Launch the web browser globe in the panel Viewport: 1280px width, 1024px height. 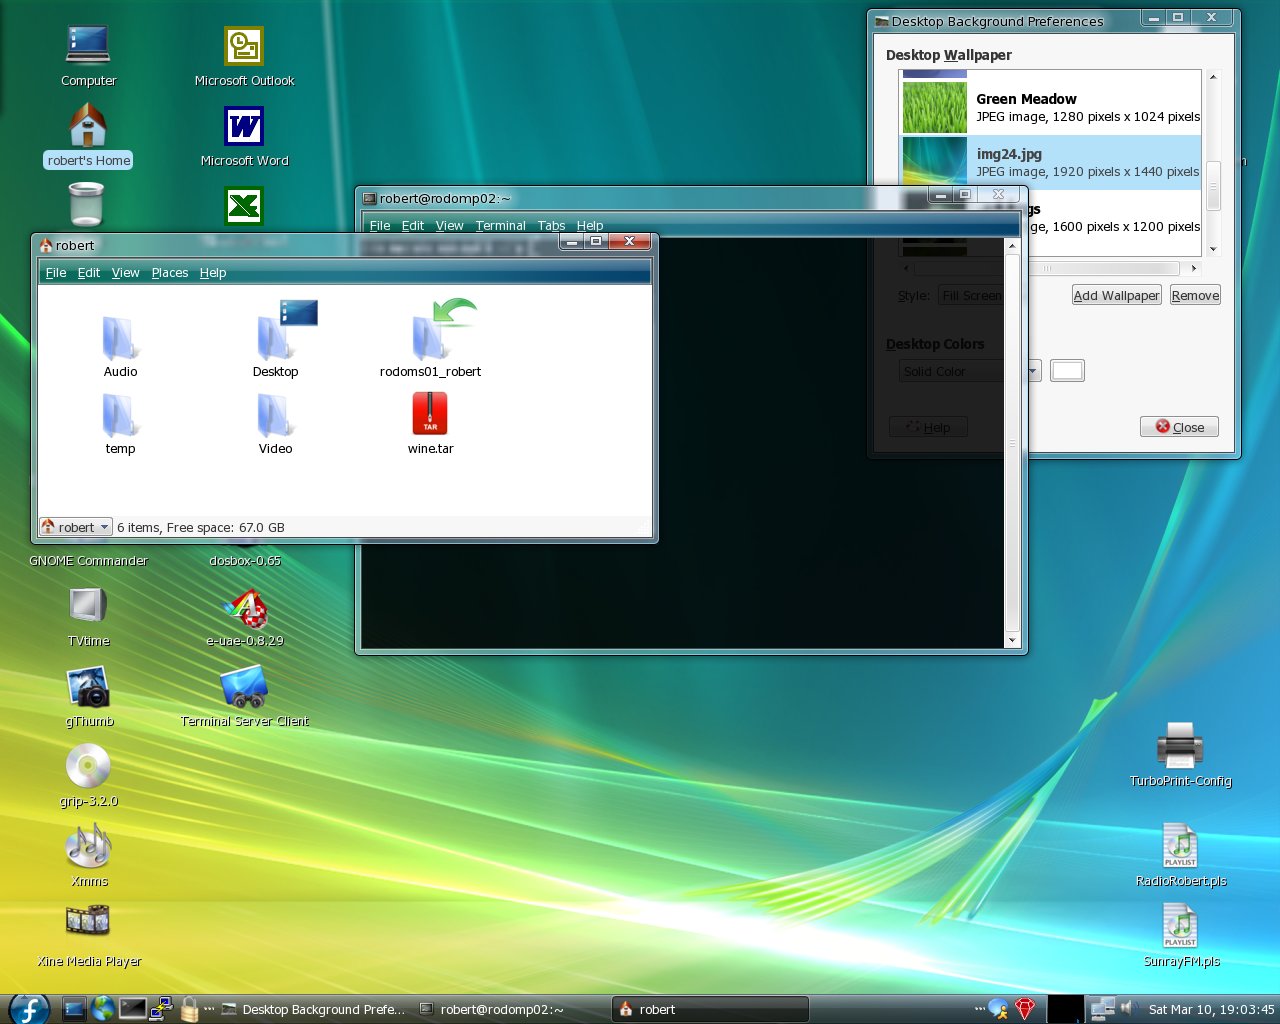(103, 1009)
